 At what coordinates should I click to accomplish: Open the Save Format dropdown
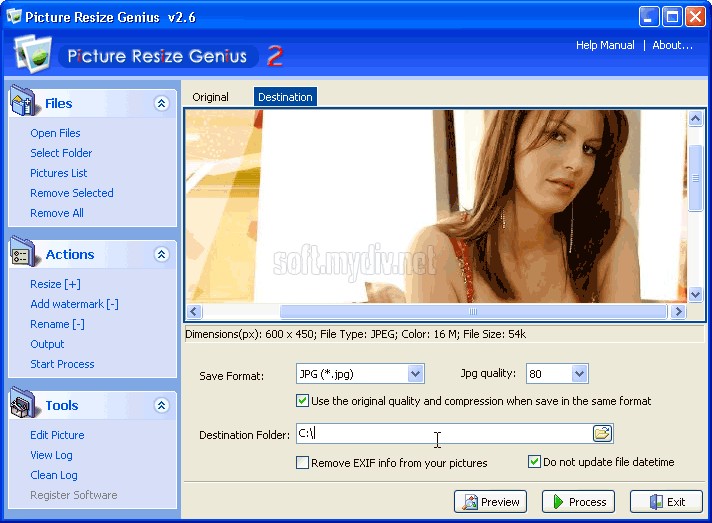[415, 374]
